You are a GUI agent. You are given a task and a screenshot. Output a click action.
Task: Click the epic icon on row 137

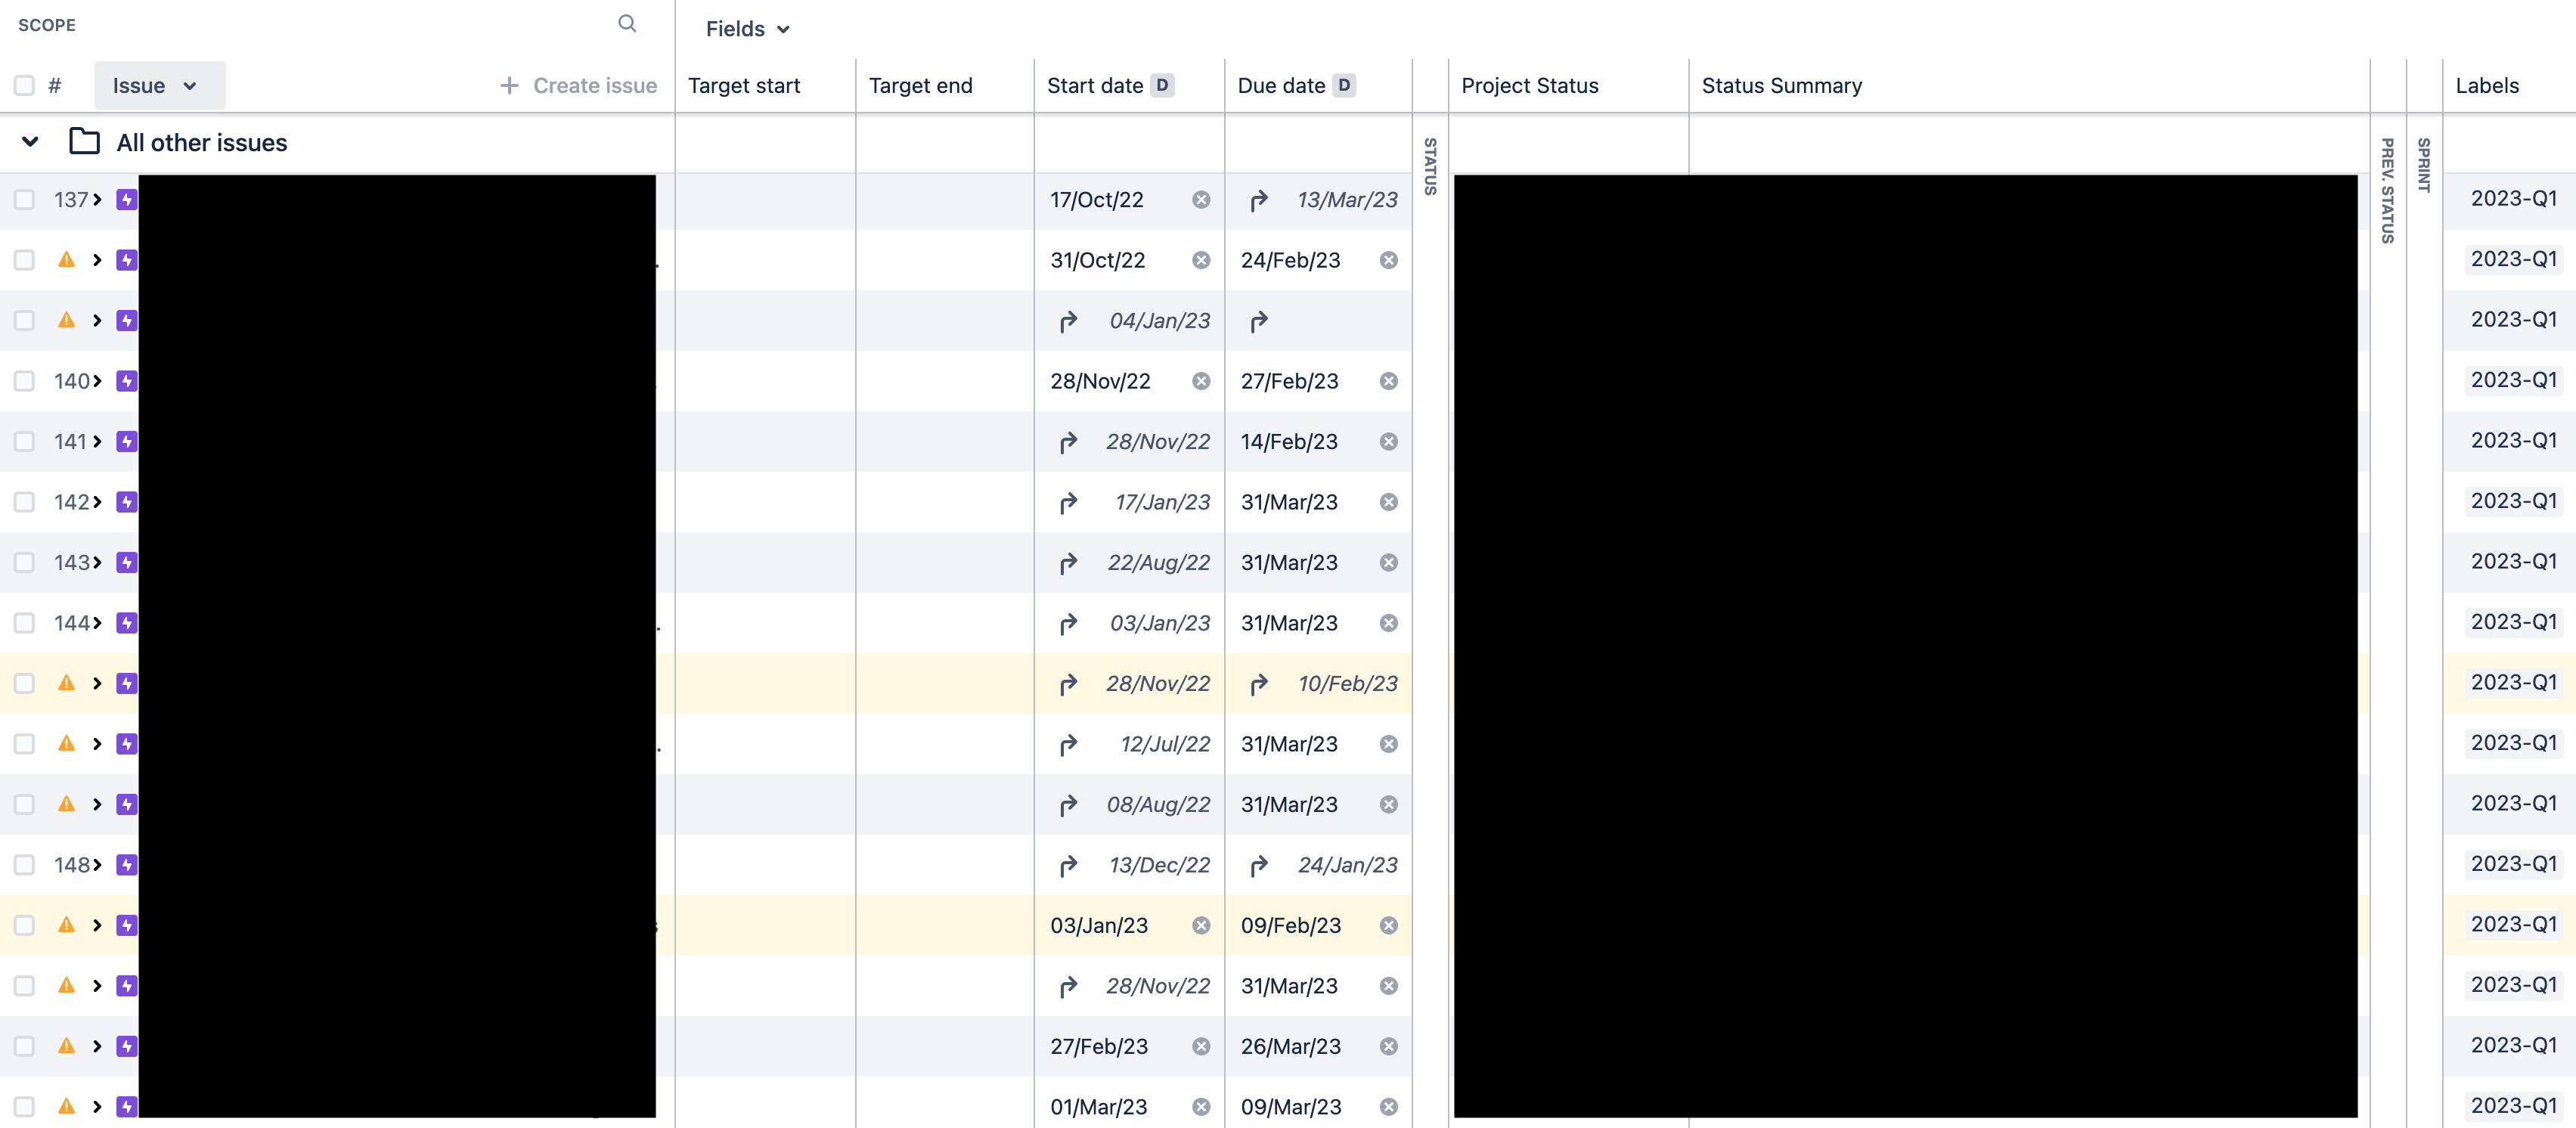point(127,200)
